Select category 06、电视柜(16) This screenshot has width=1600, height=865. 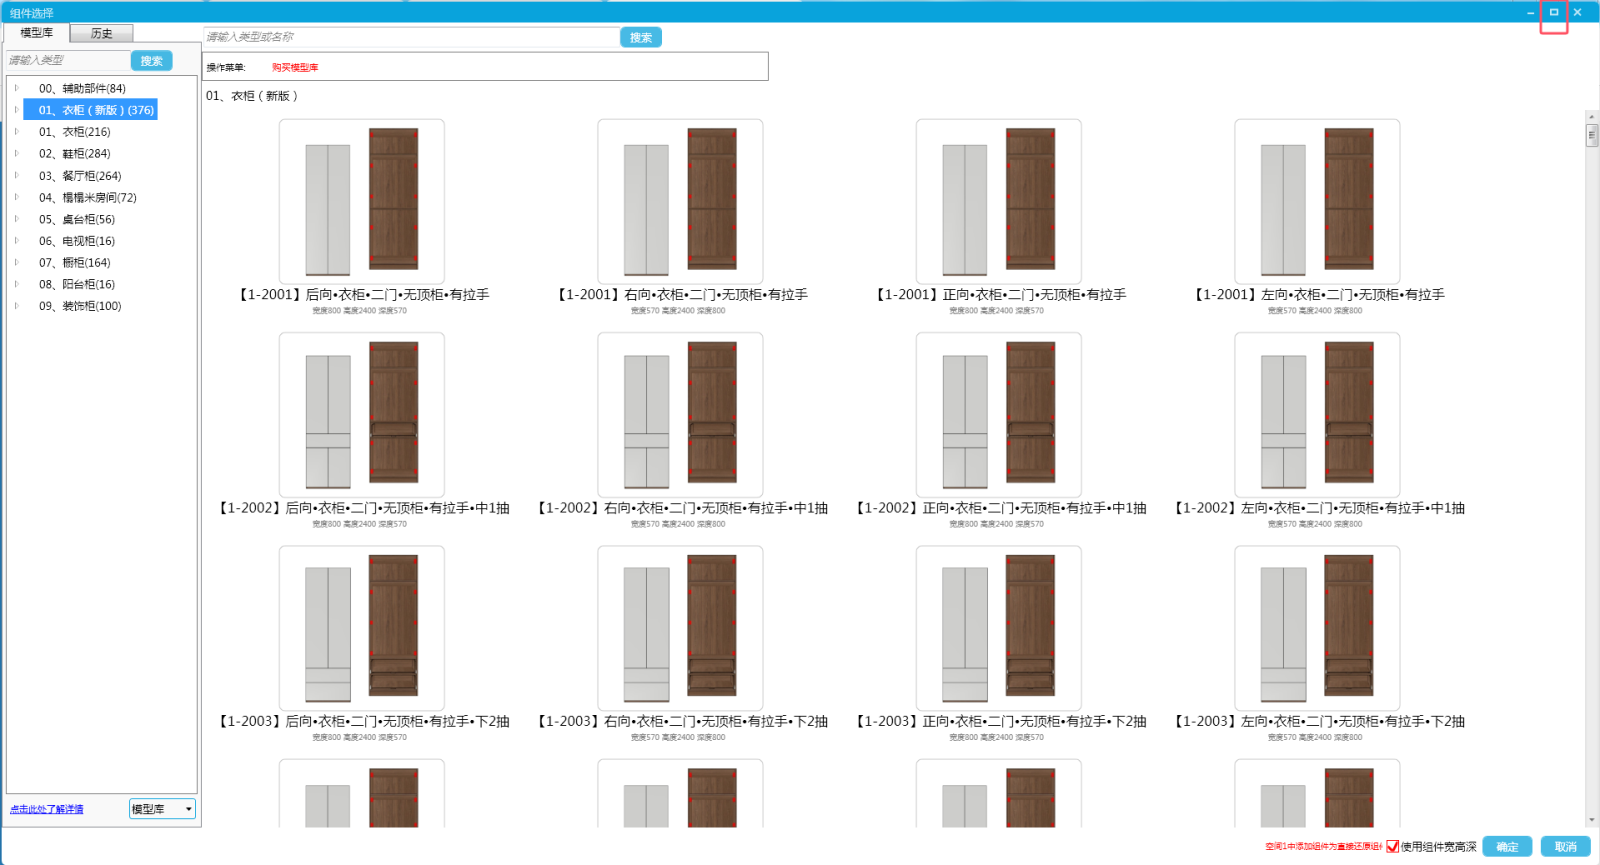pos(77,240)
